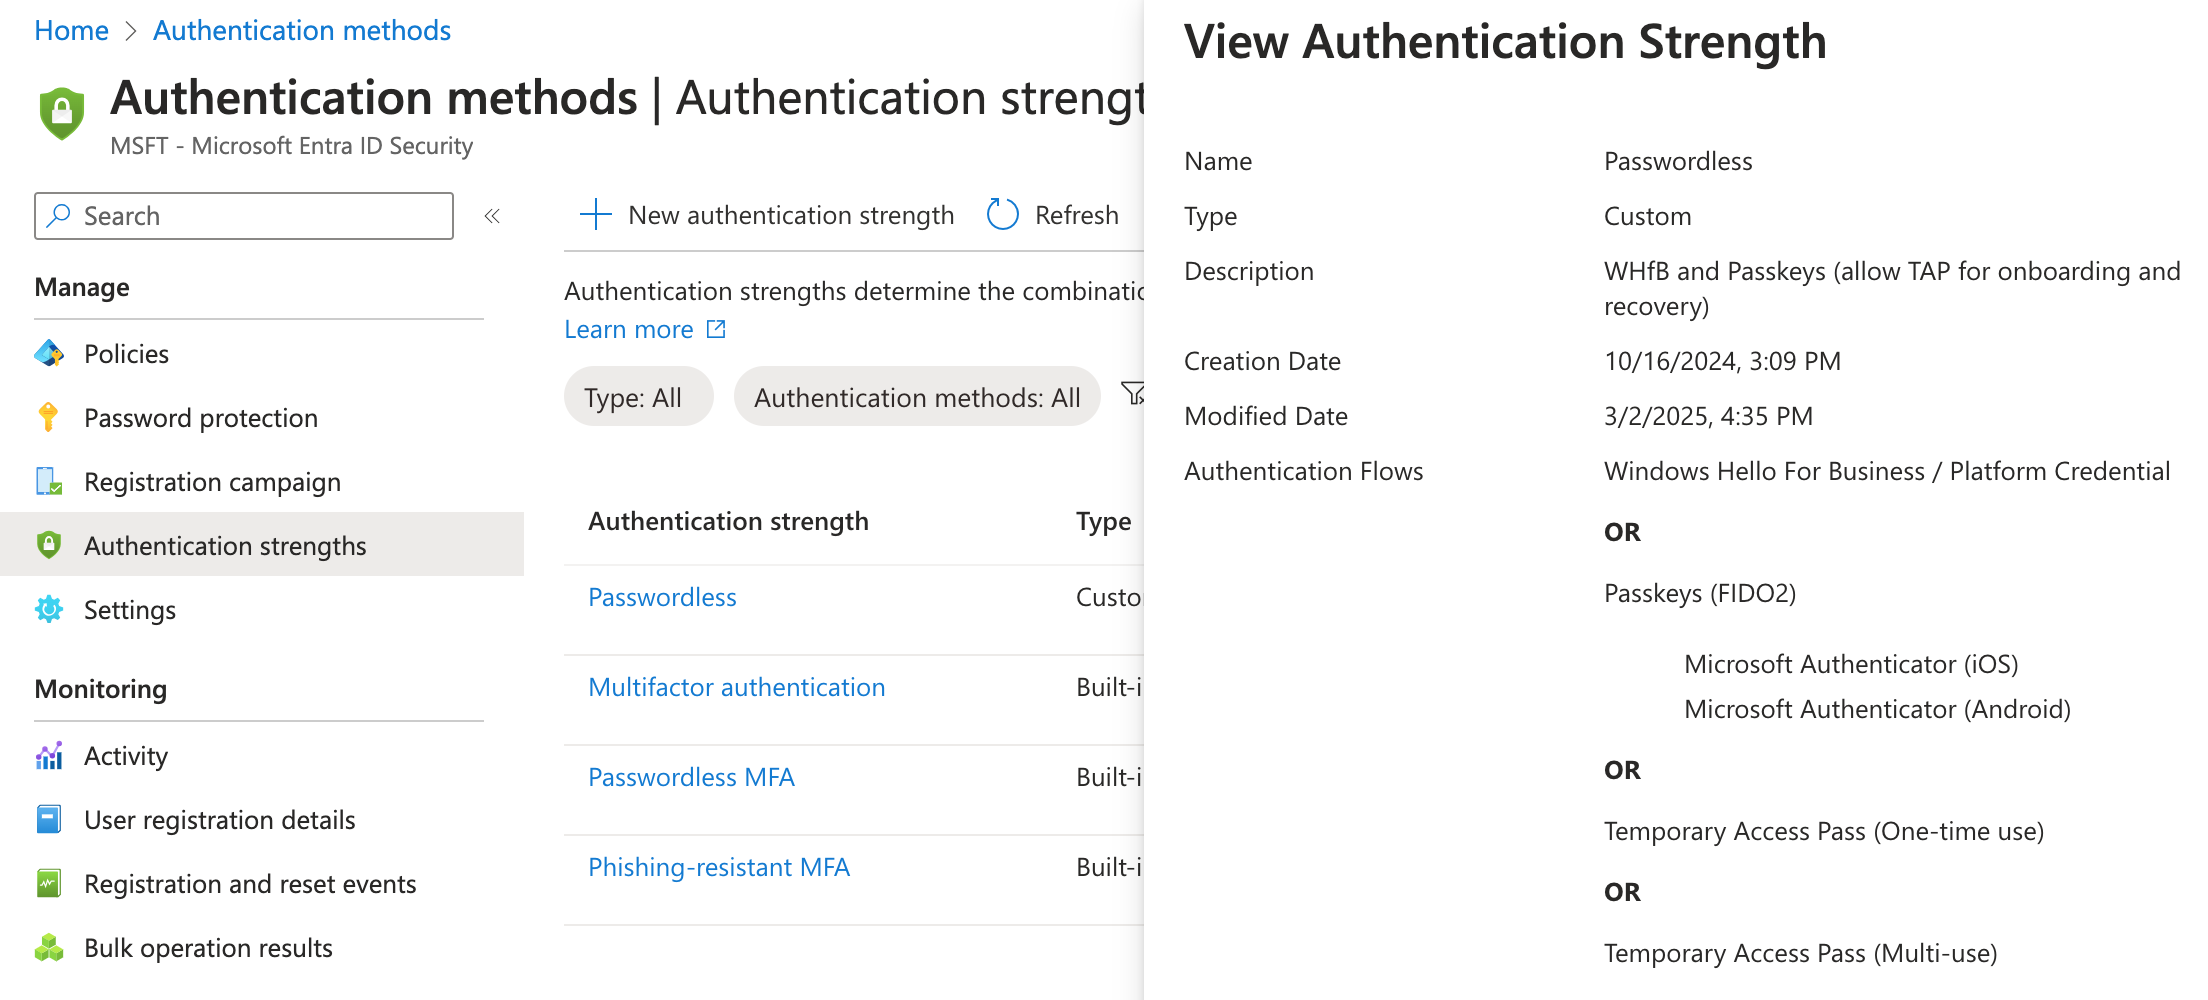This screenshot has width=2208, height=1000.
Task: Click Authentication methods breadcrumb link
Action: click(x=302, y=30)
